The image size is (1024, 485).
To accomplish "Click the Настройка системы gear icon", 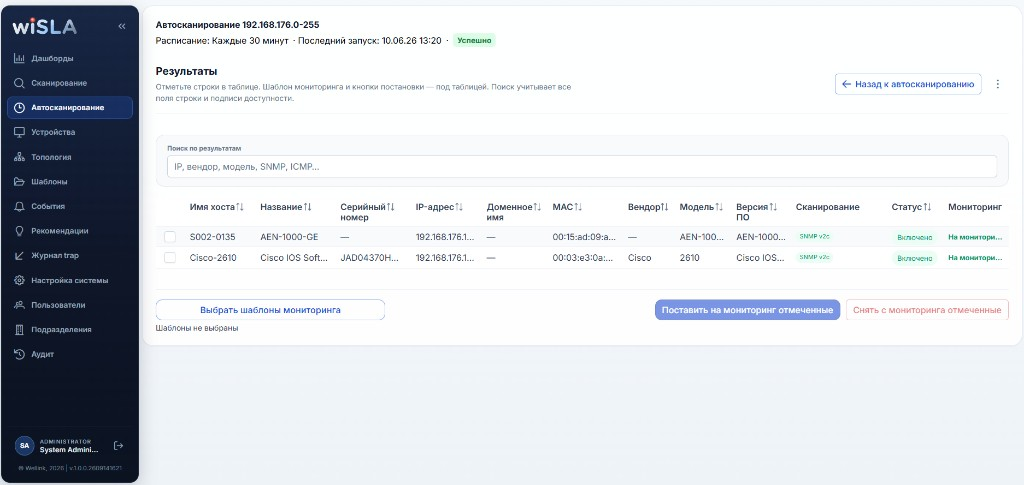I will point(20,281).
